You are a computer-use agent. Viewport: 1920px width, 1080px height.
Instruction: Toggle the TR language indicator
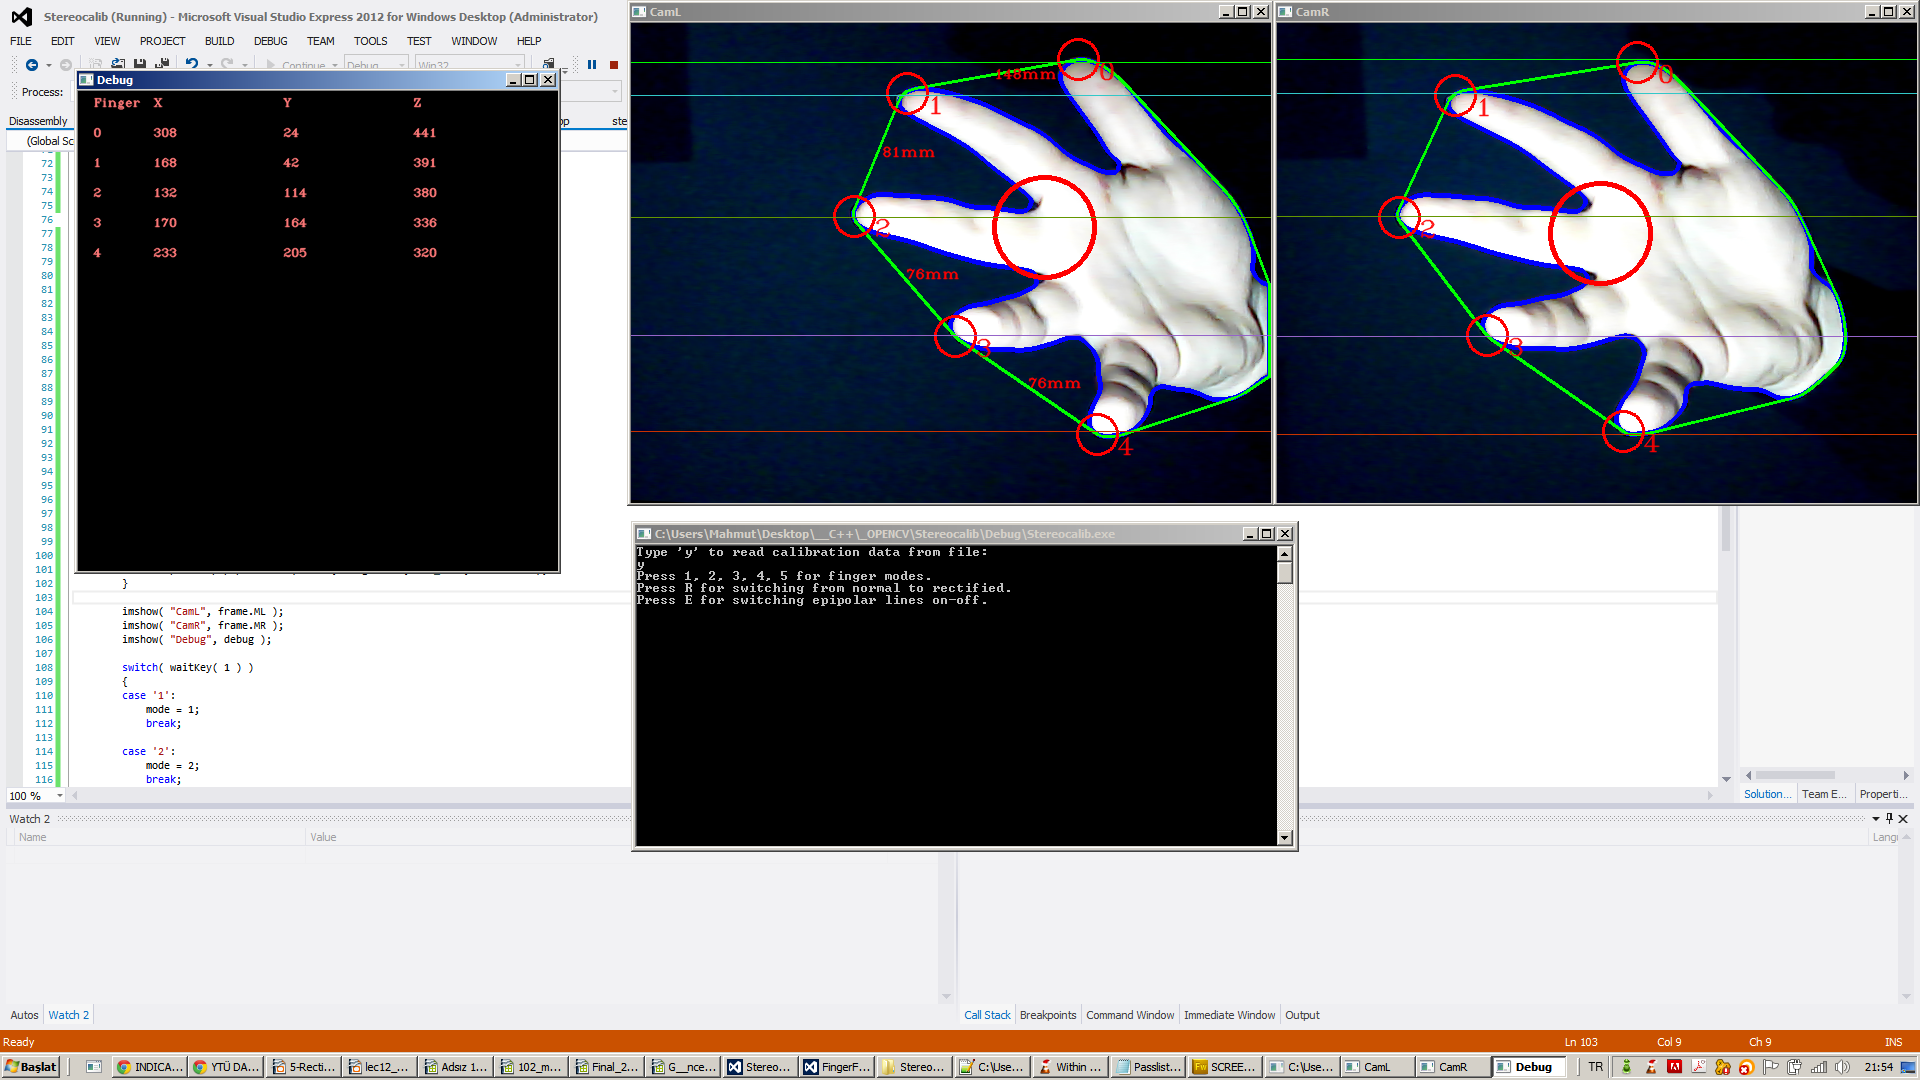click(x=1595, y=1067)
